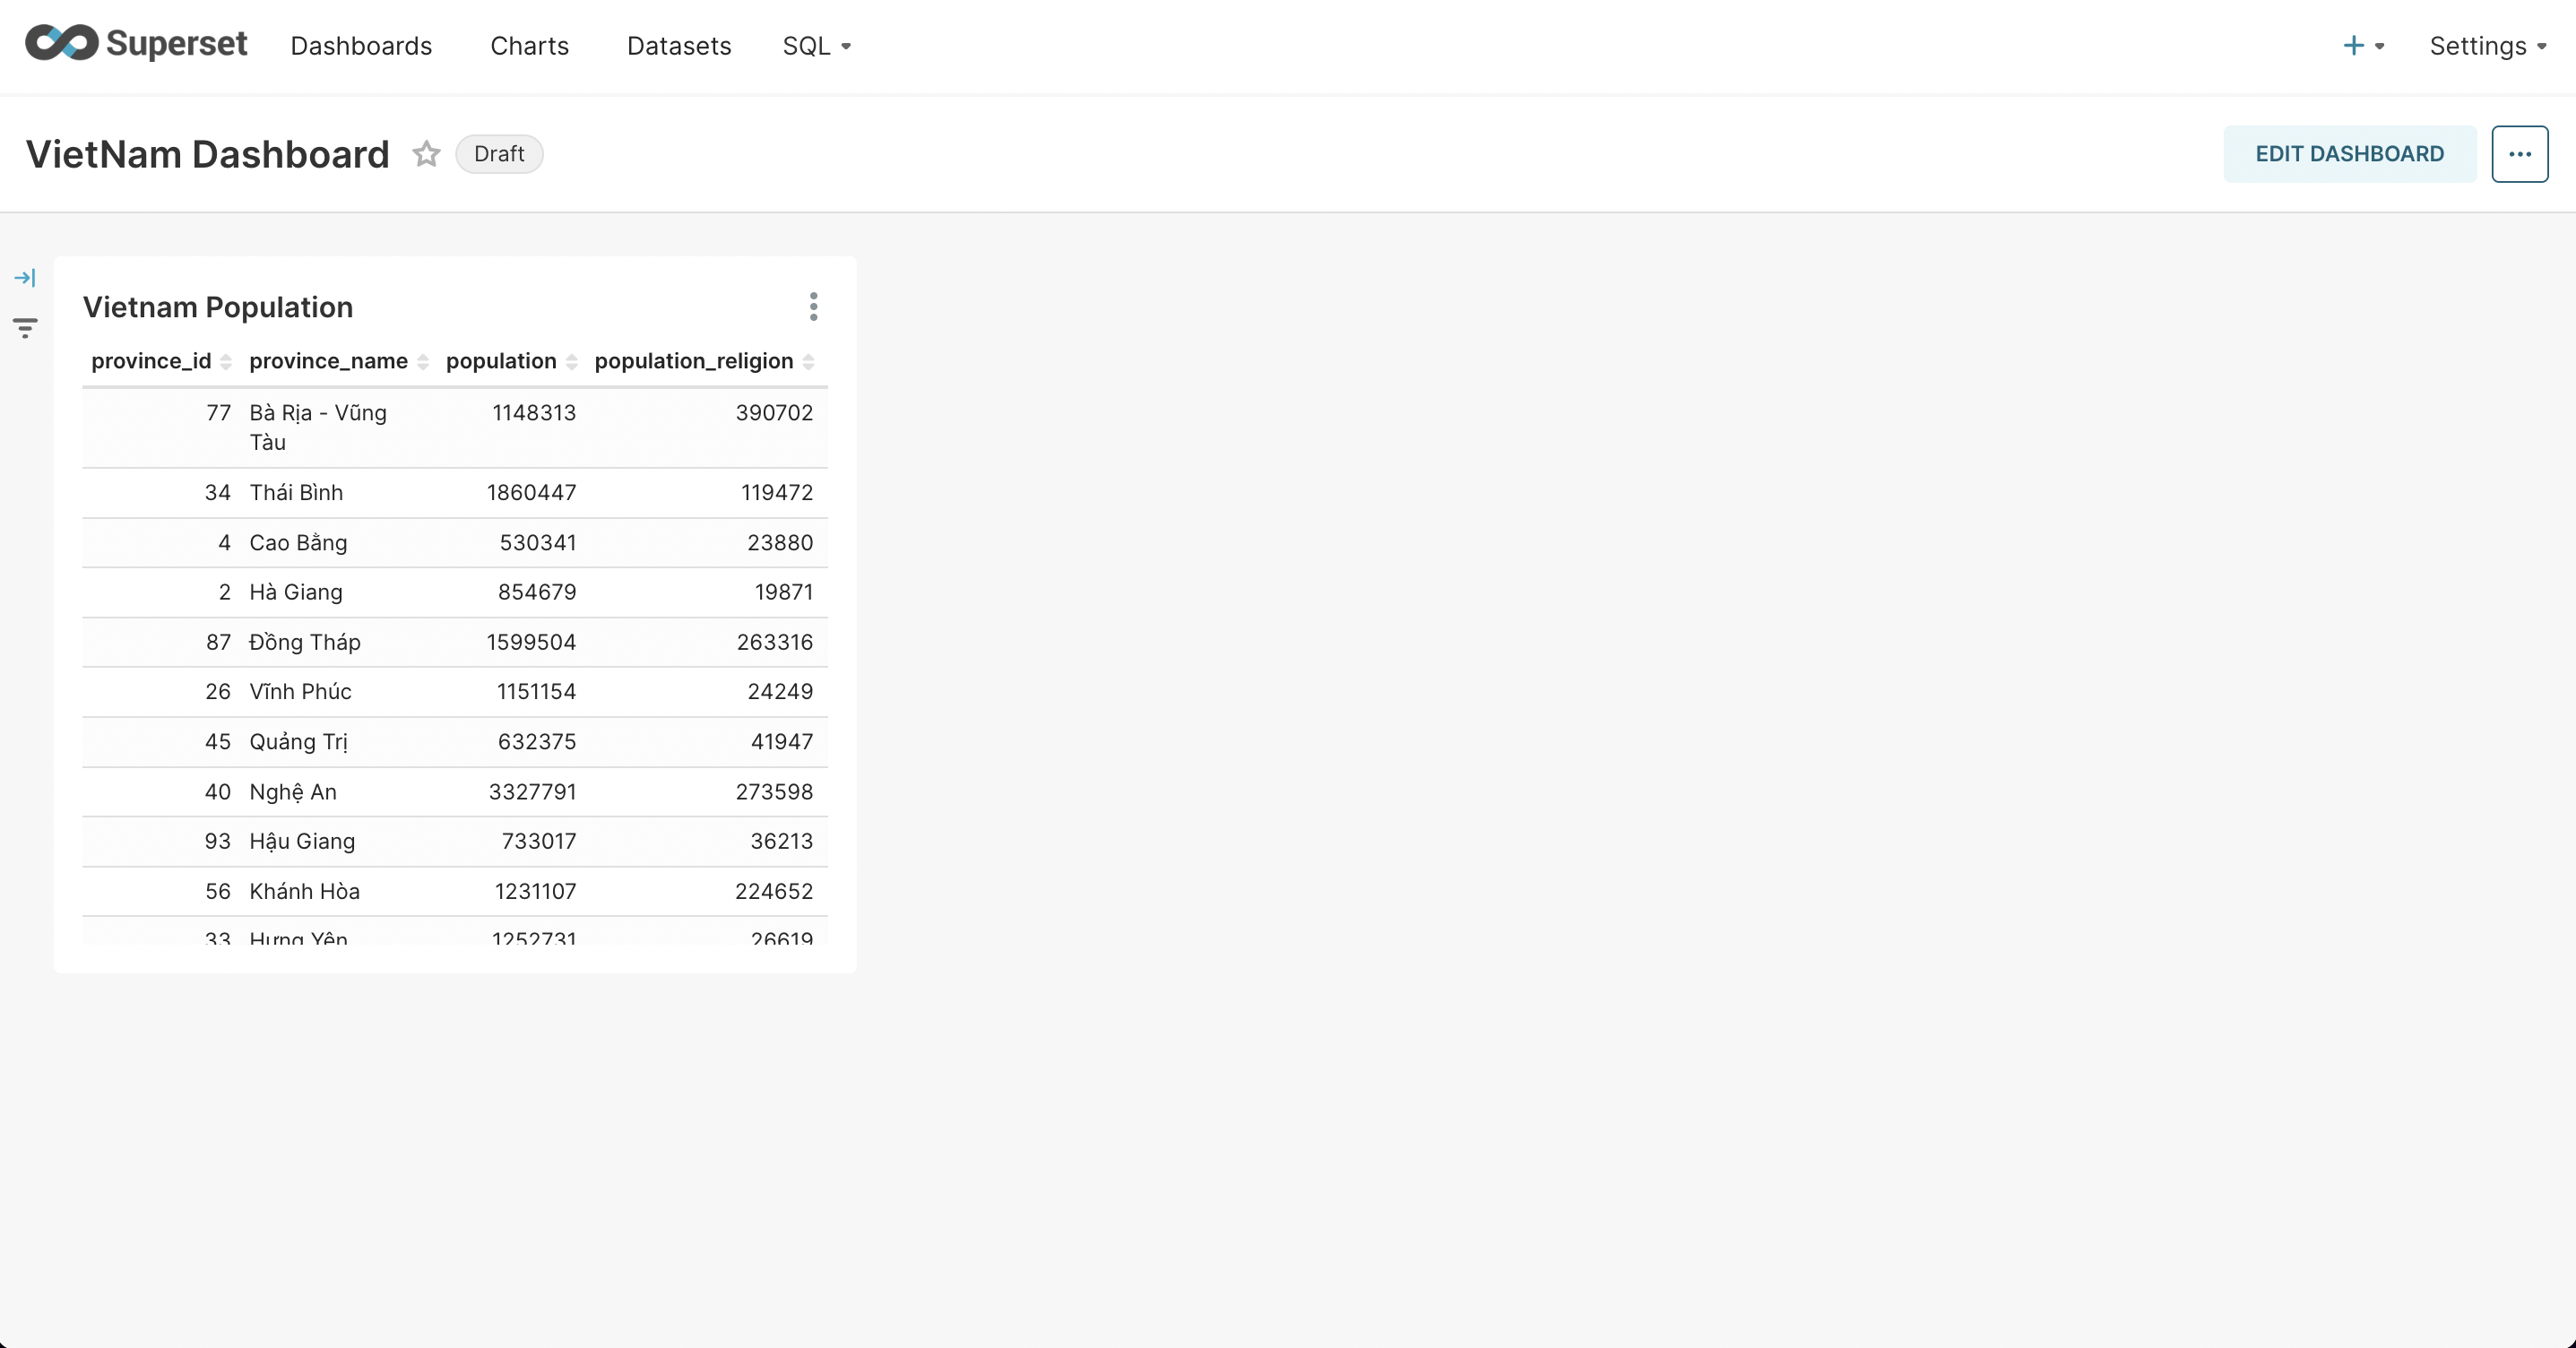Open dashboard ellipsis actions menu
2576x1348 pixels.
tap(2519, 154)
